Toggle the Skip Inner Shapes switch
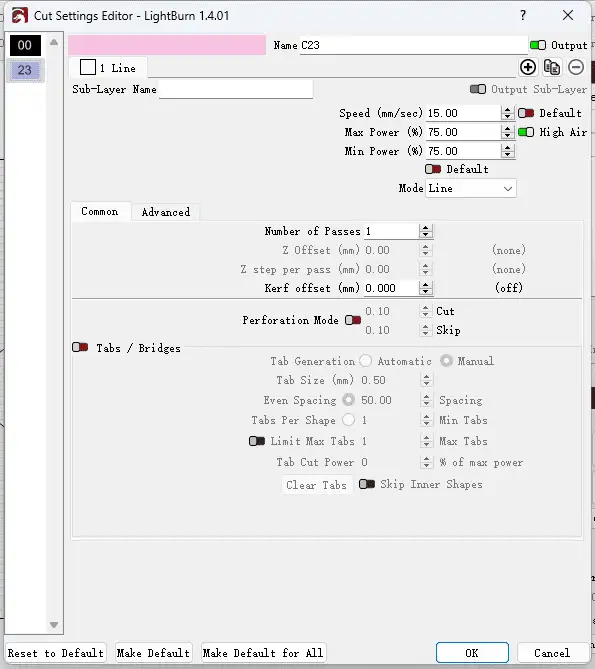 [367, 484]
